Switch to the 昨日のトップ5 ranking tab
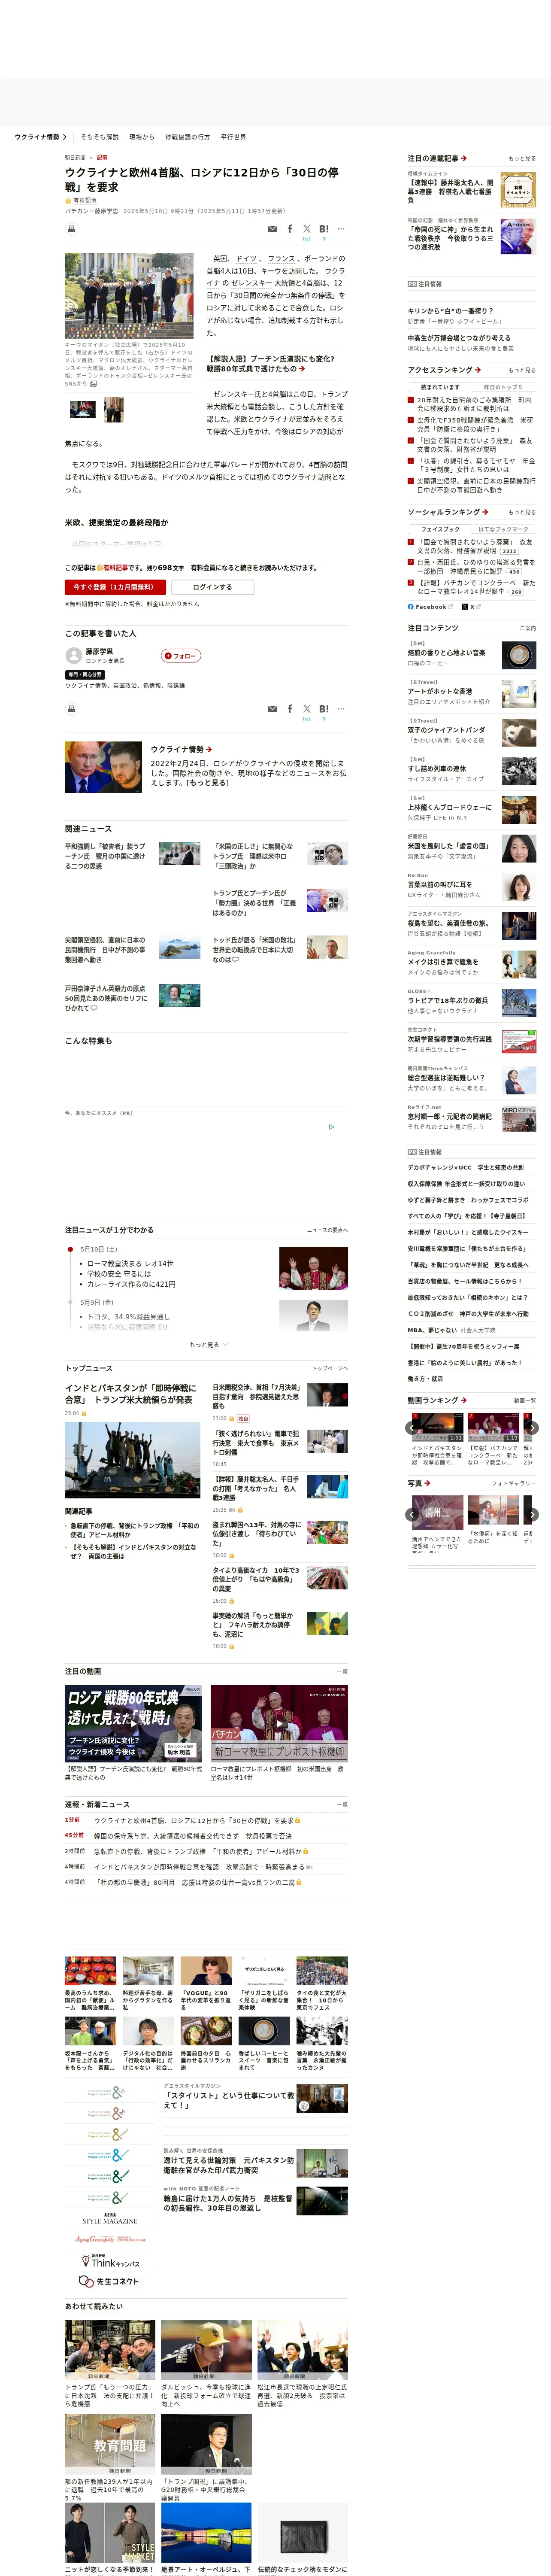Screen dimensions: 551x2576 [x=503, y=387]
